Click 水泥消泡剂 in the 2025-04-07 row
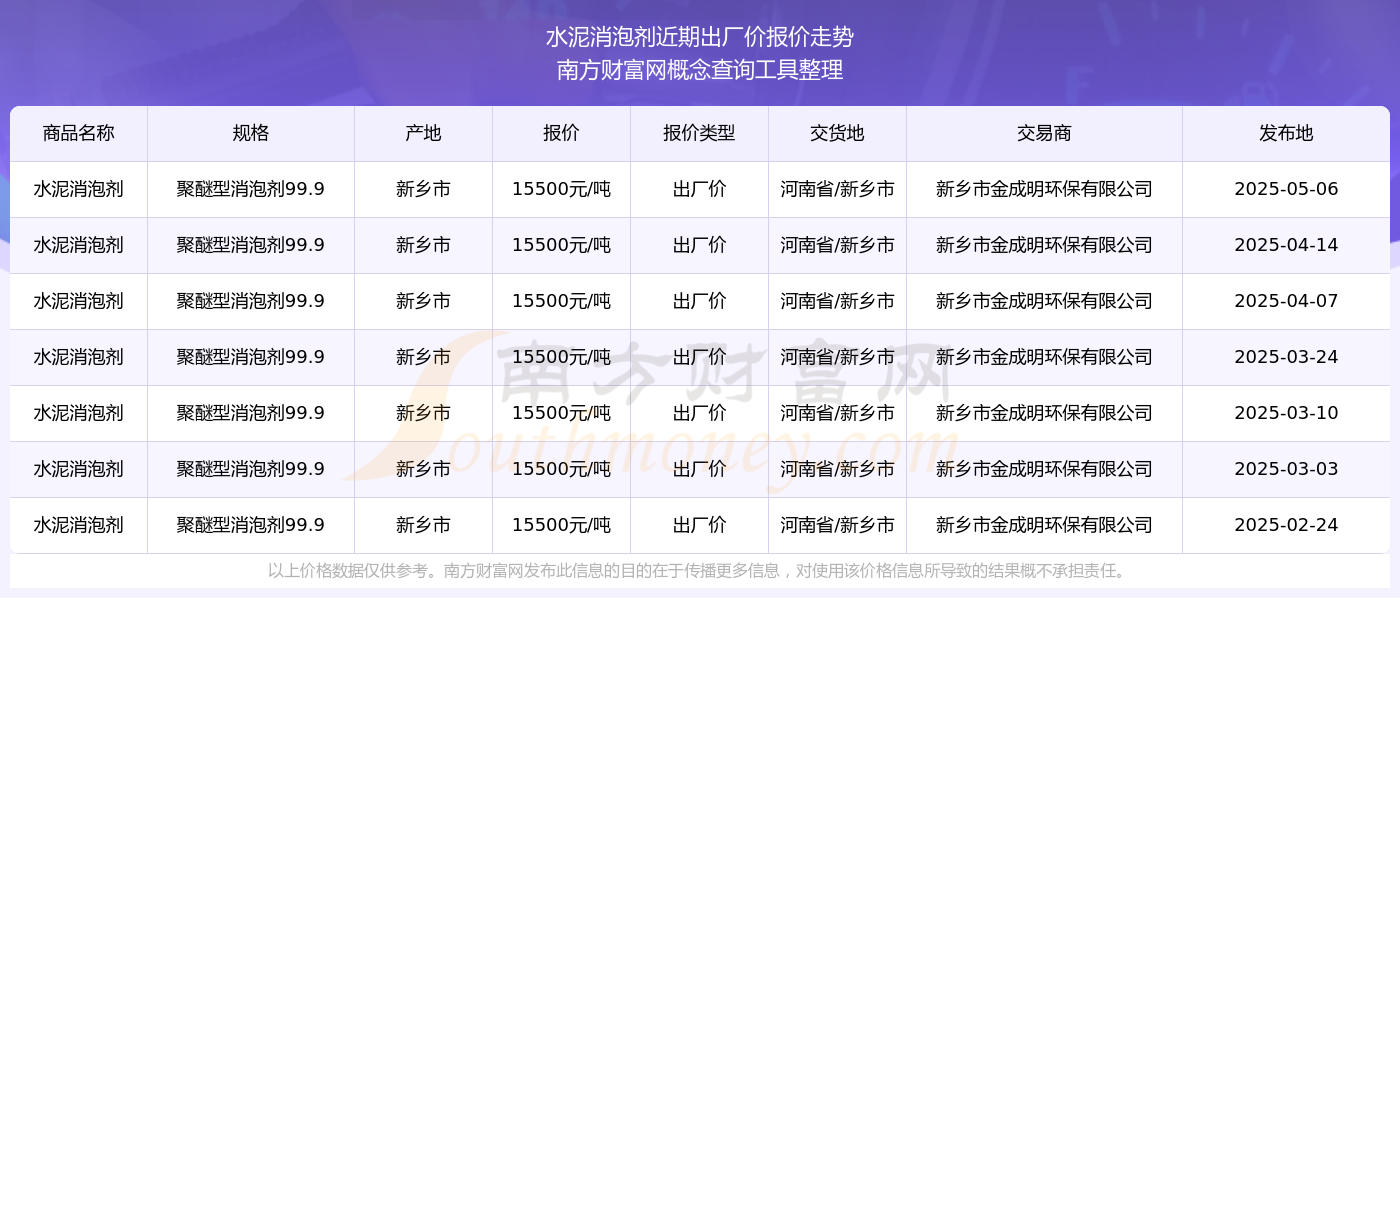 79,301
